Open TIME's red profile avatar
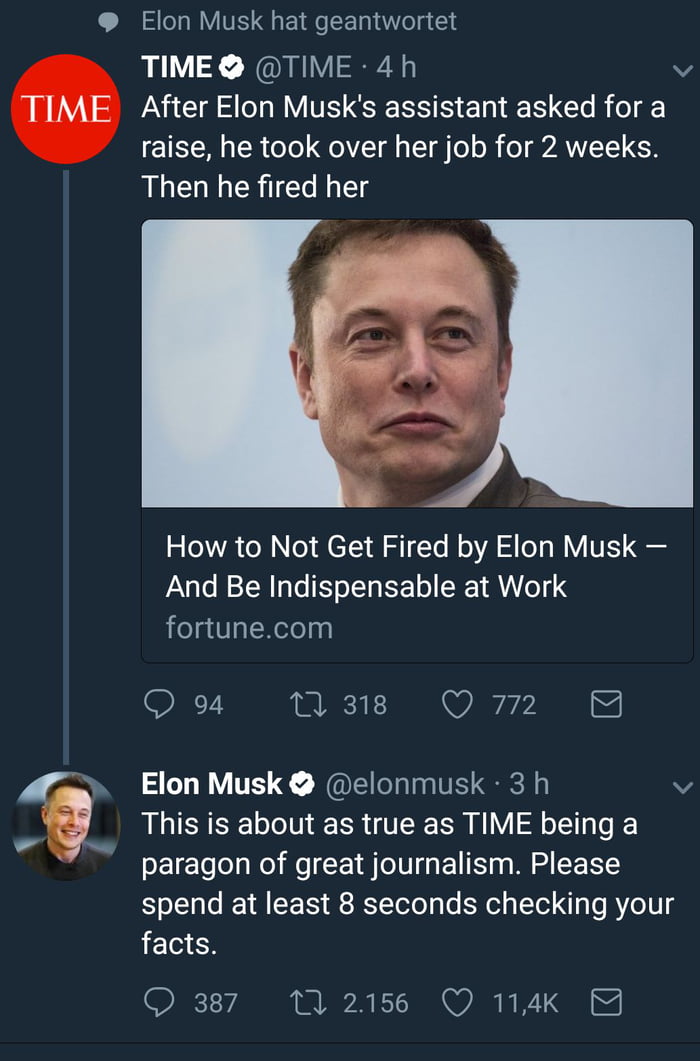The image size is (700, 1061). 66,109
